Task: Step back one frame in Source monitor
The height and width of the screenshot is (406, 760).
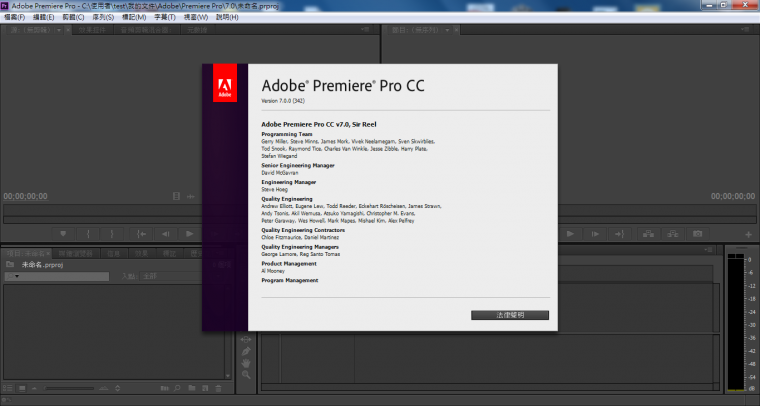Action: [165, 234]
